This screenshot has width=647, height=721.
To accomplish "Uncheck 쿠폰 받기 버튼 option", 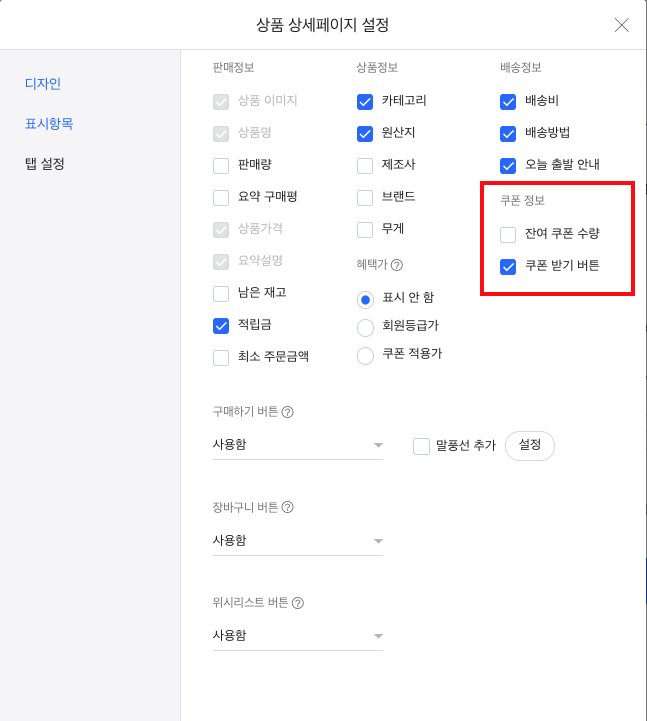I will tap(508, 266).
